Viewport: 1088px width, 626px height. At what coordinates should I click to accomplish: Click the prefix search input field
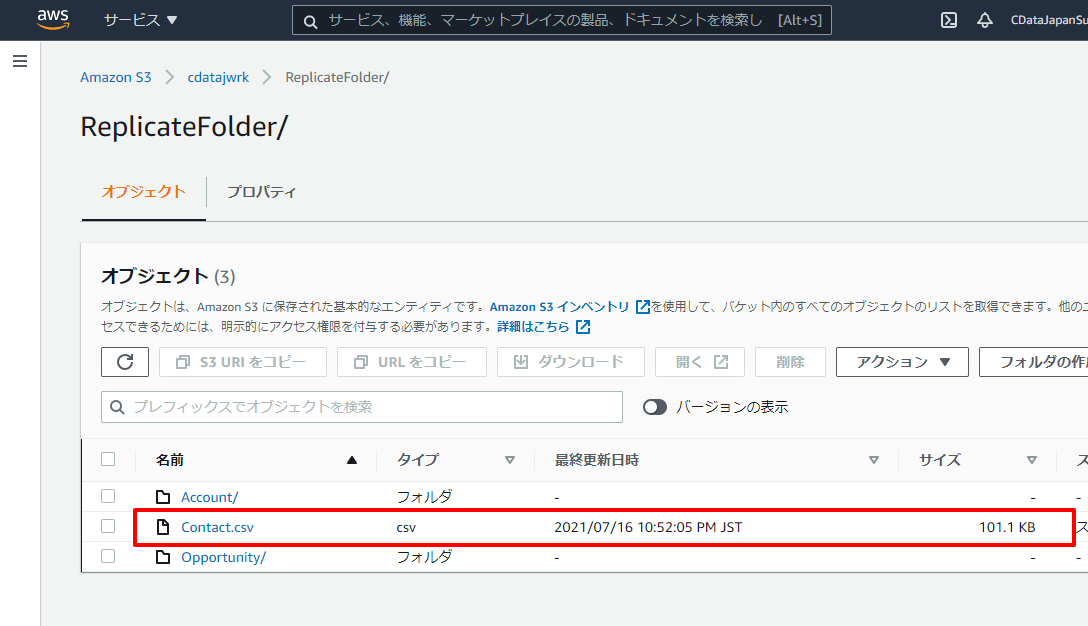coord(360,407)
